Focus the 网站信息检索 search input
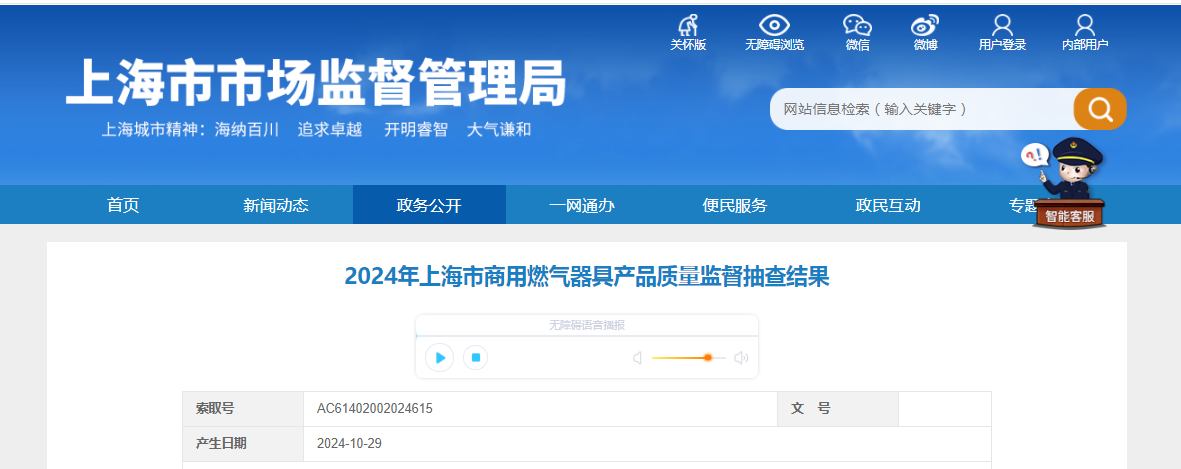1181x469 pixels. tap(922, 109)
